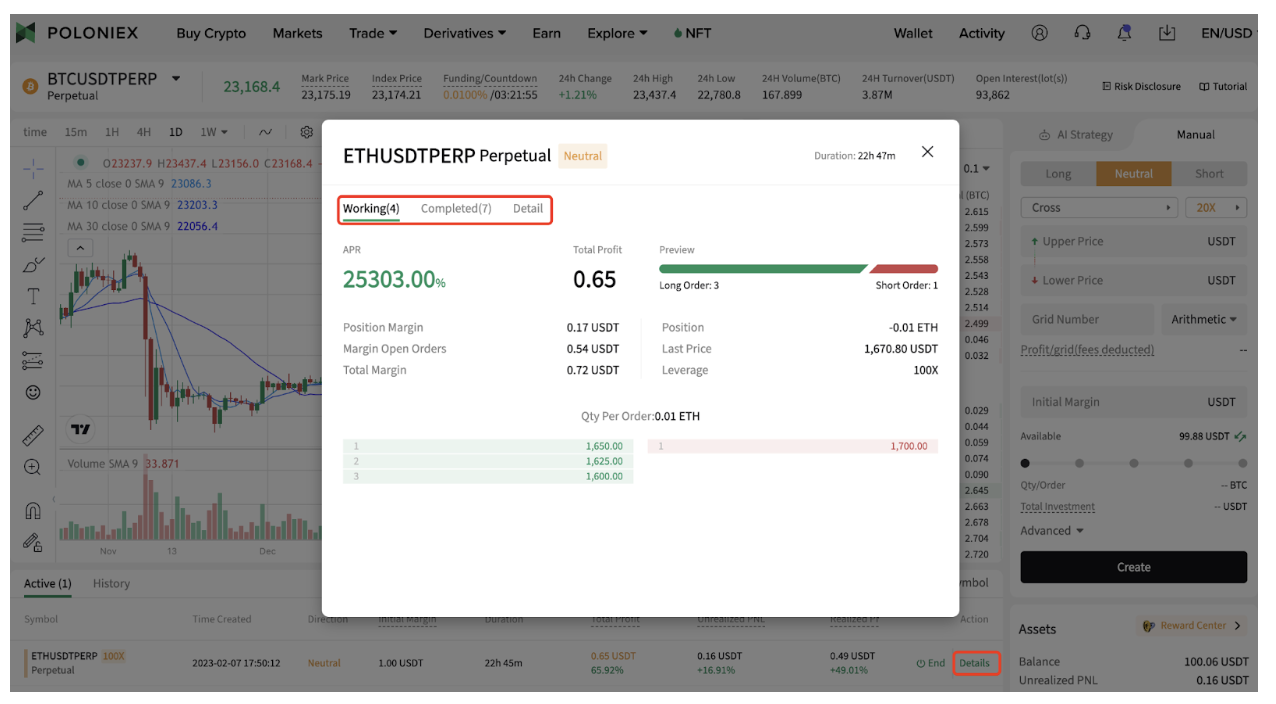The height and width of the screenshot is (704, 1276).
Task: Switch to the Manual tab
Action: tap(1195, 135)
